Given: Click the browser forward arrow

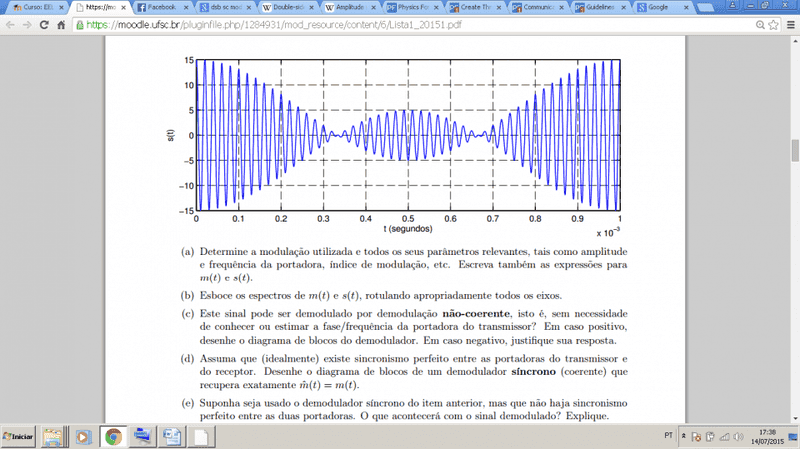Looking at the screenshot, I should 27,24.
